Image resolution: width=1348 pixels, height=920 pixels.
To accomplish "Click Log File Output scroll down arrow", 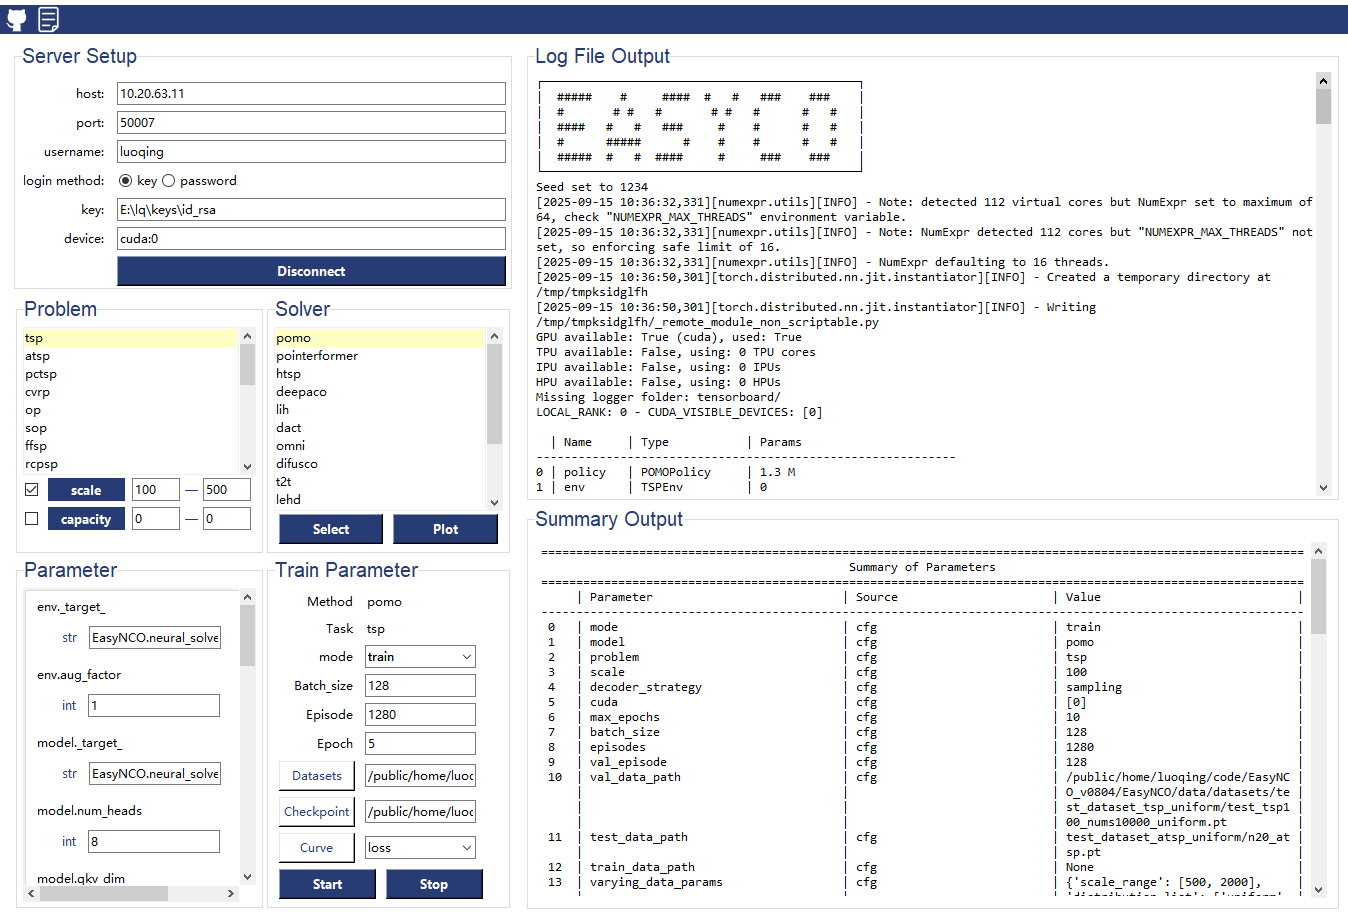I will [1323, 488].
